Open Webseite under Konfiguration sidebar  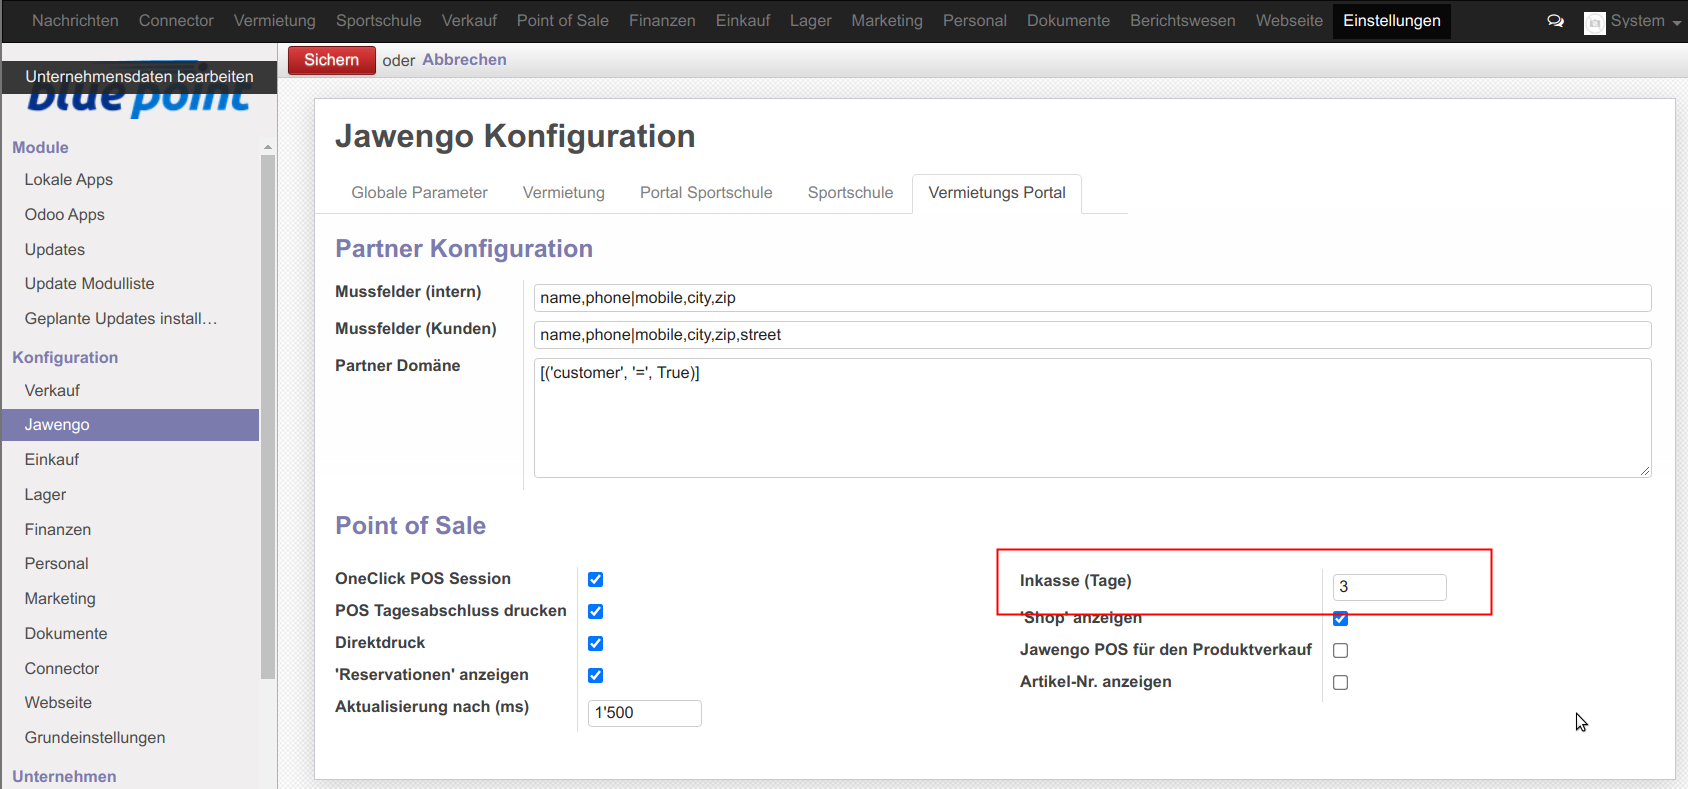coord(58,703)
